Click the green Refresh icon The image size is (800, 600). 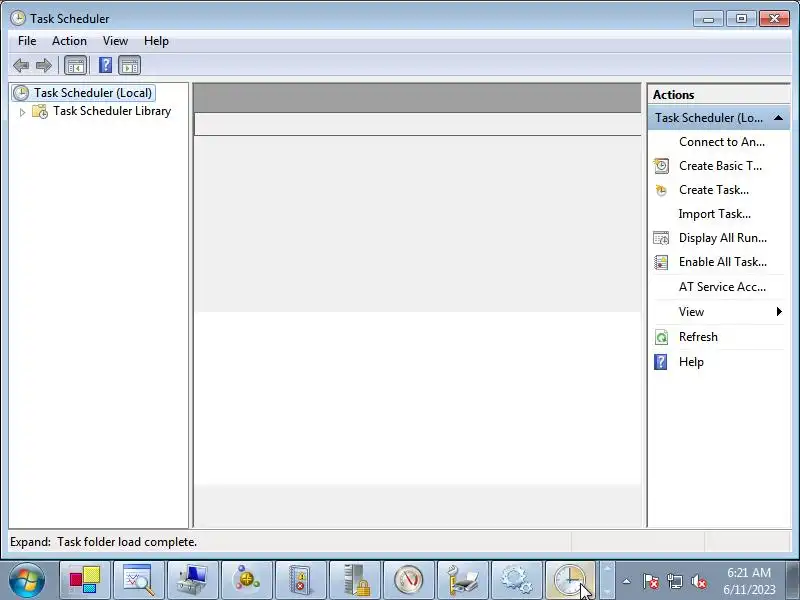661,337
